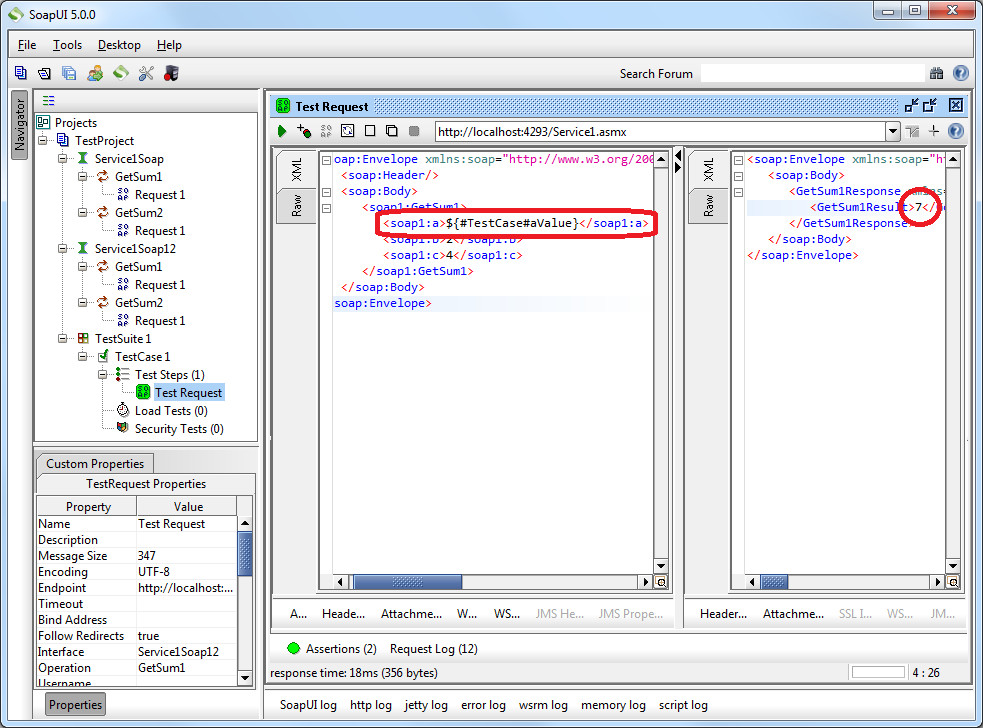Click the properties table vertical scrollbar thumb

pyautogui.click(x=245, y=554)
